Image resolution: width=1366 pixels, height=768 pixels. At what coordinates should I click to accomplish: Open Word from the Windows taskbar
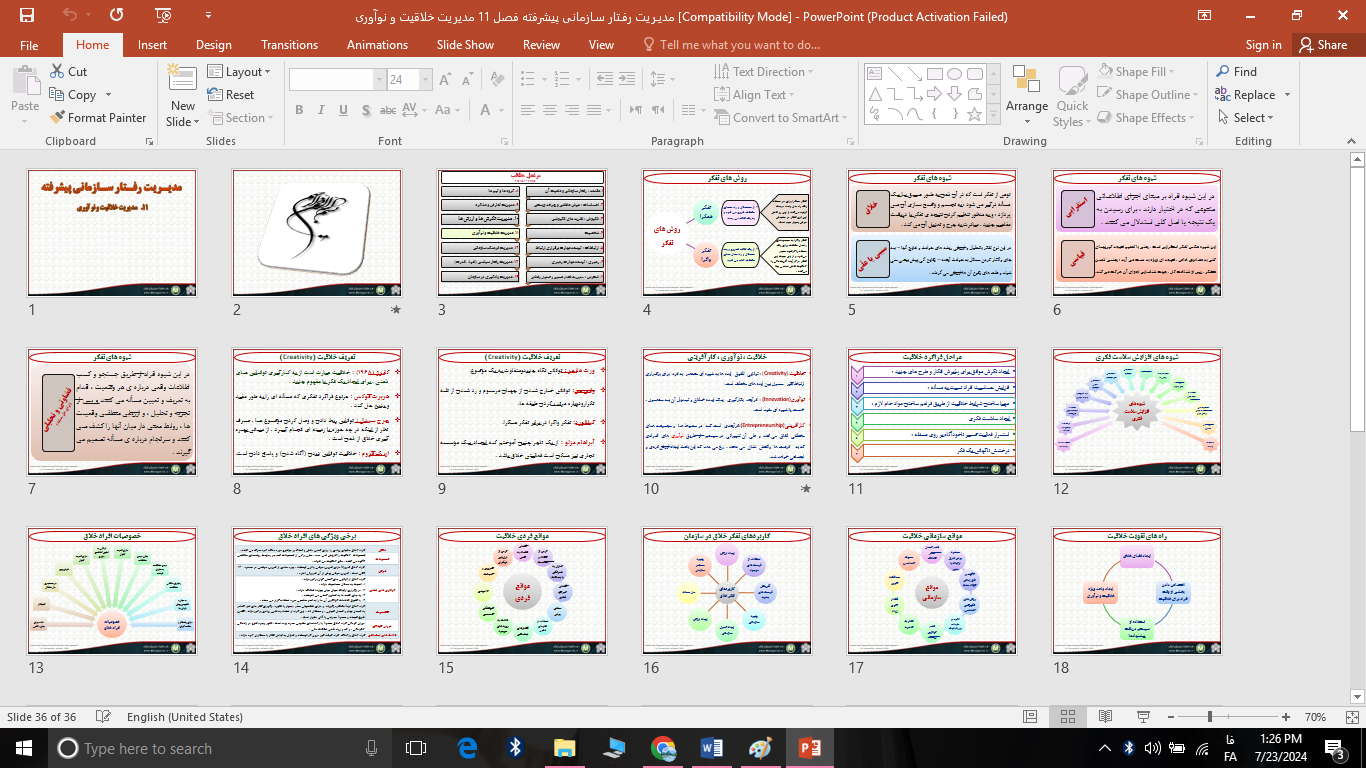[712, 748]
